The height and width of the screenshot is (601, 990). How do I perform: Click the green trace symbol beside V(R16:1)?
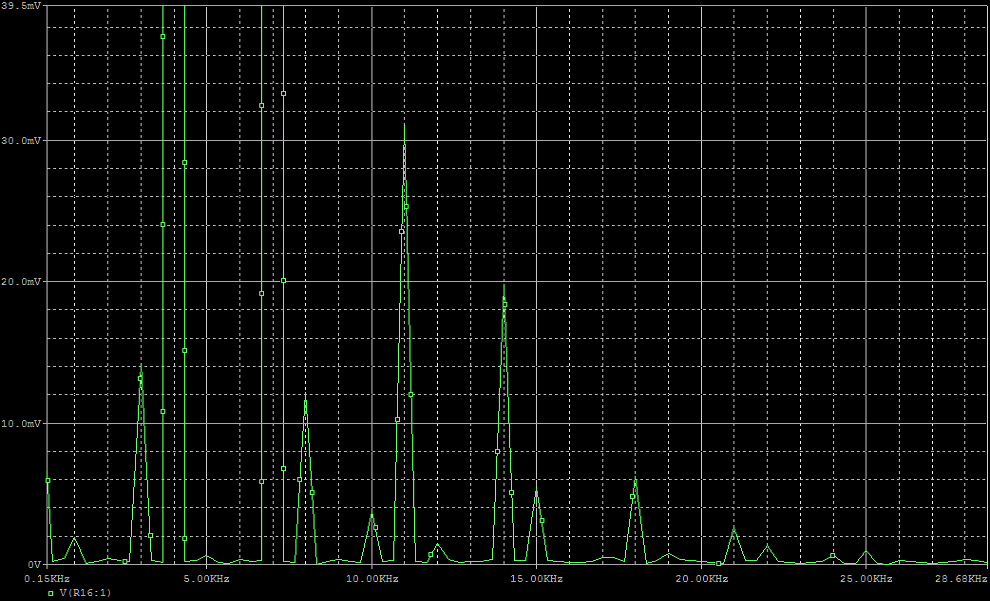51,593
